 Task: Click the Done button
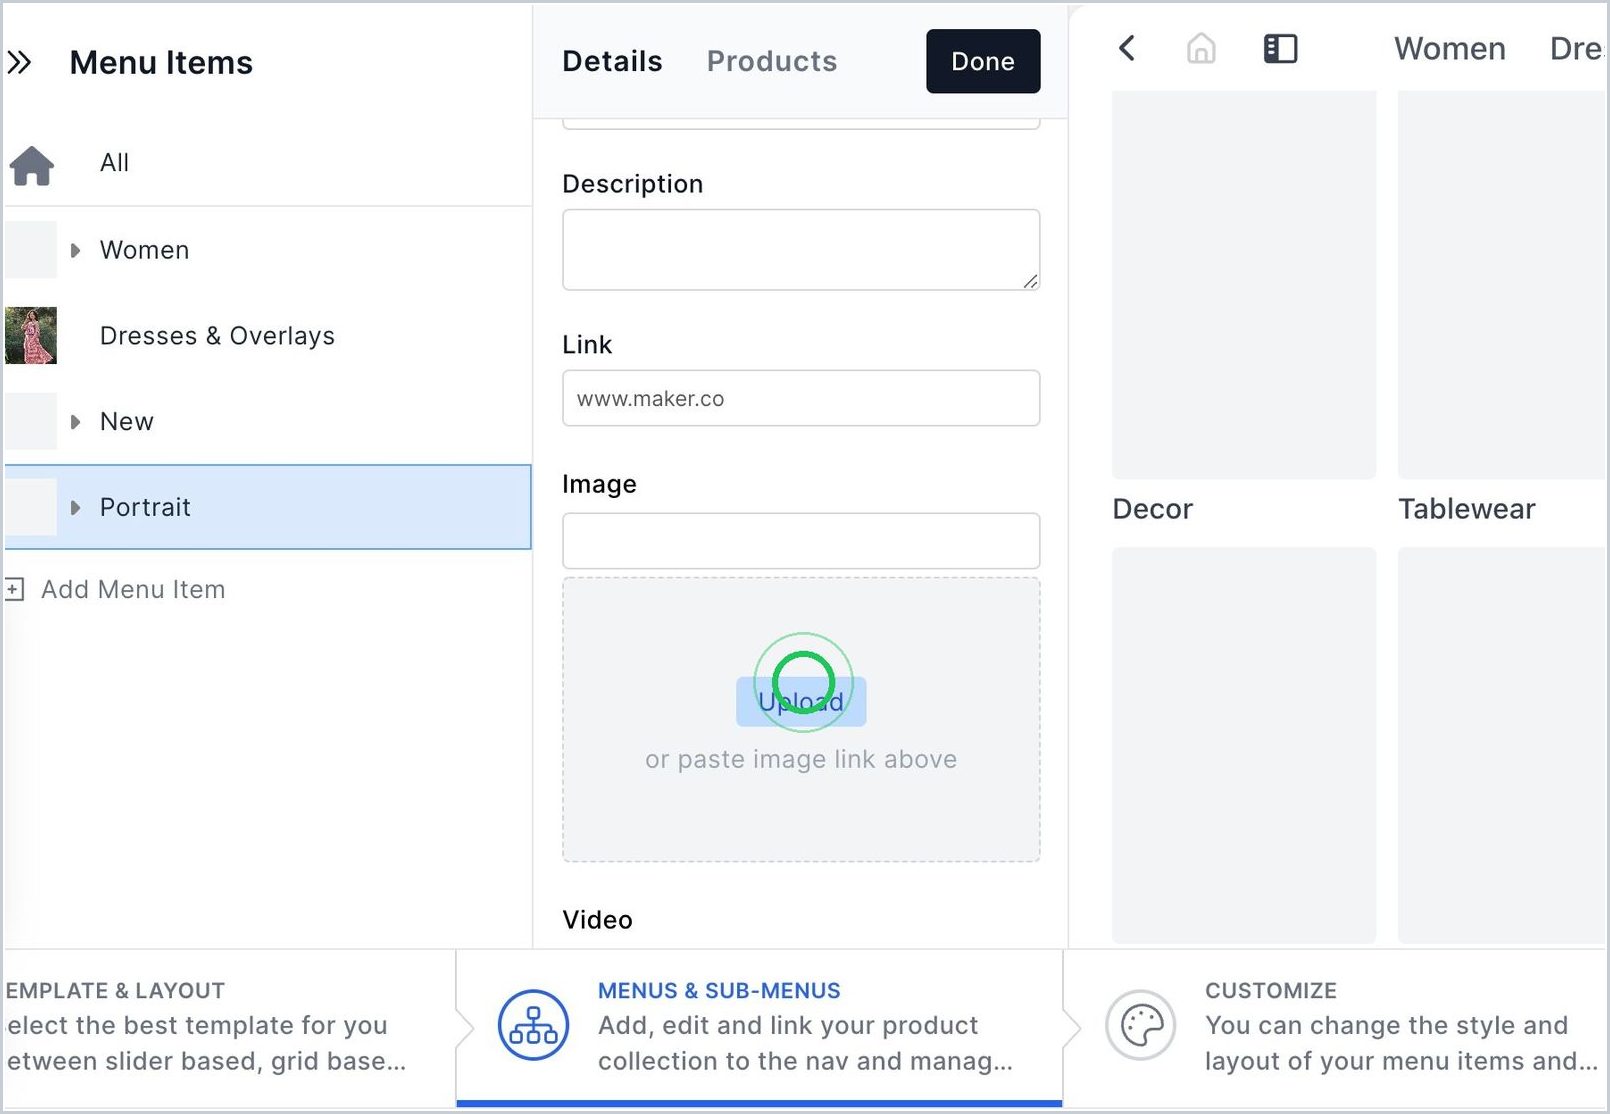point(983,62)
